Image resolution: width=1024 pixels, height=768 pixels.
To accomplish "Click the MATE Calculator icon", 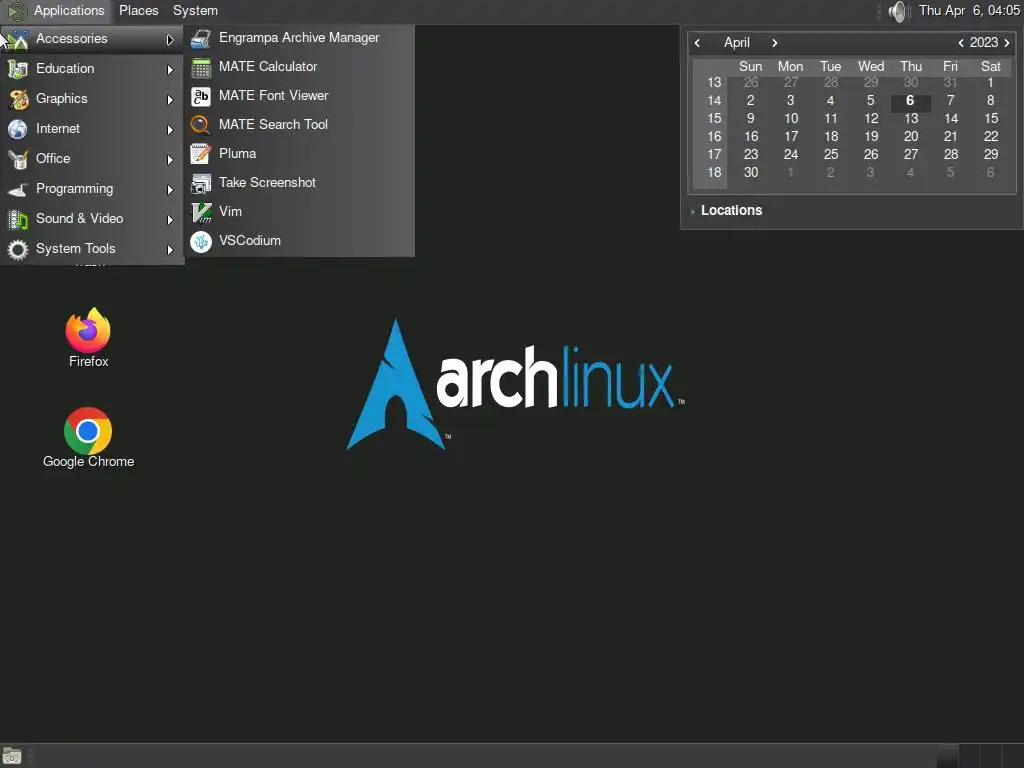I will point(200,67).
